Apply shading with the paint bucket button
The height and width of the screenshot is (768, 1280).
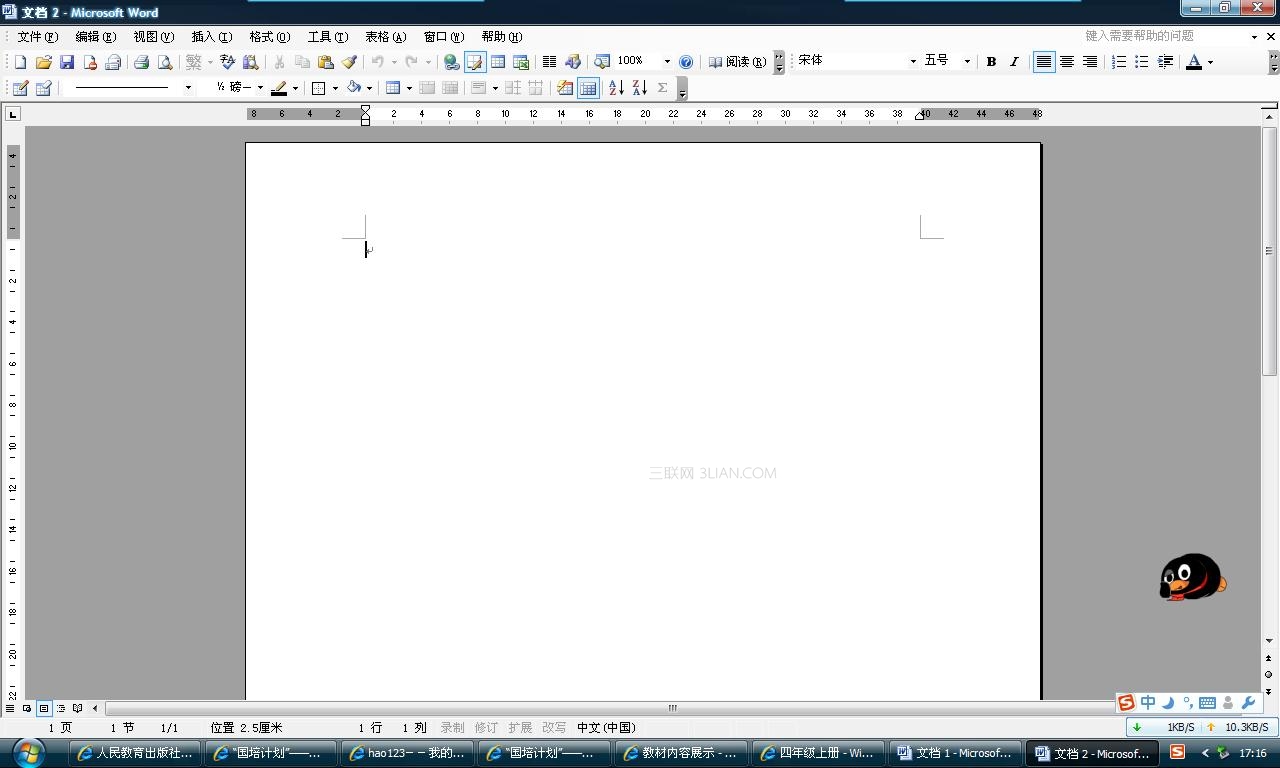[x=353, y=88]
